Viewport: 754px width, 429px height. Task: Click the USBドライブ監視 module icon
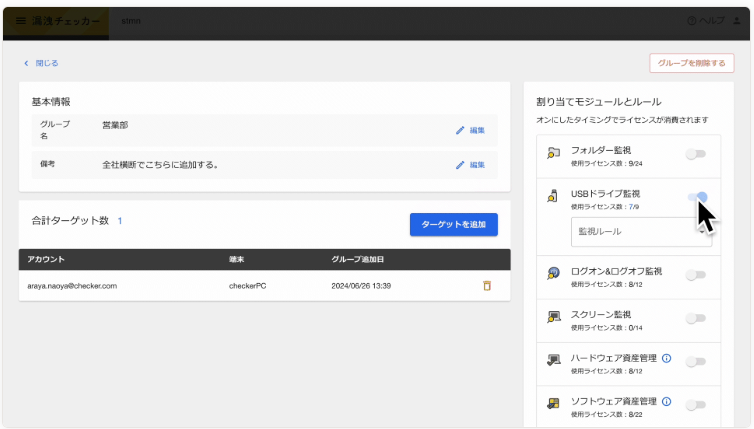tap(553, 196)
